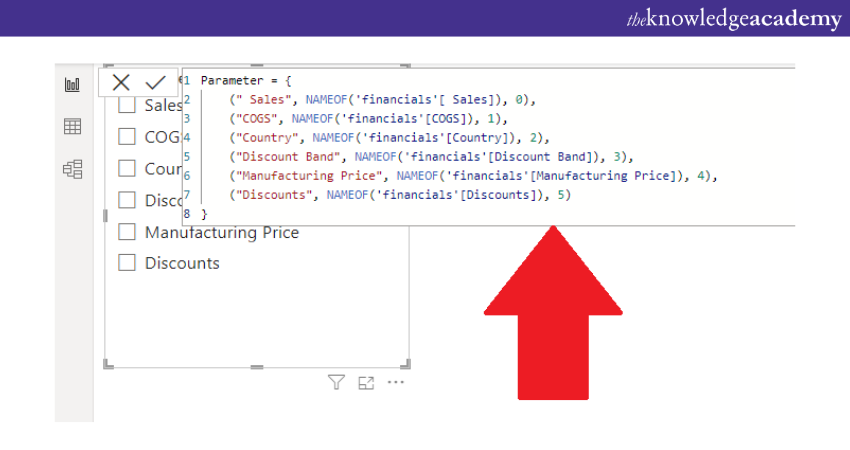Viewport: 850px width, 450px height.
Task: Switch to the Data table view
Action: (72, 127)
